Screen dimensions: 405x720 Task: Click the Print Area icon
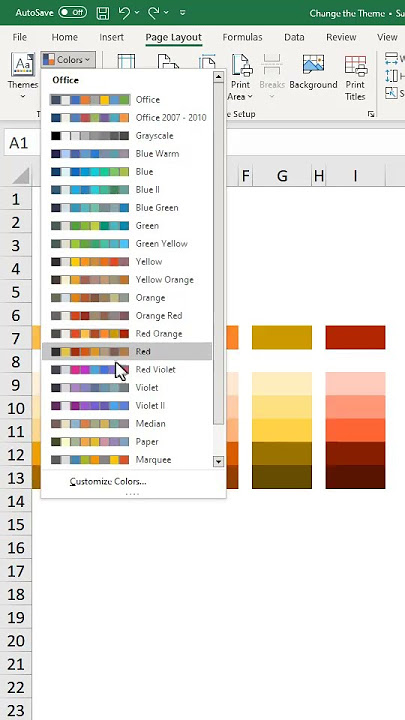[241, 65]
